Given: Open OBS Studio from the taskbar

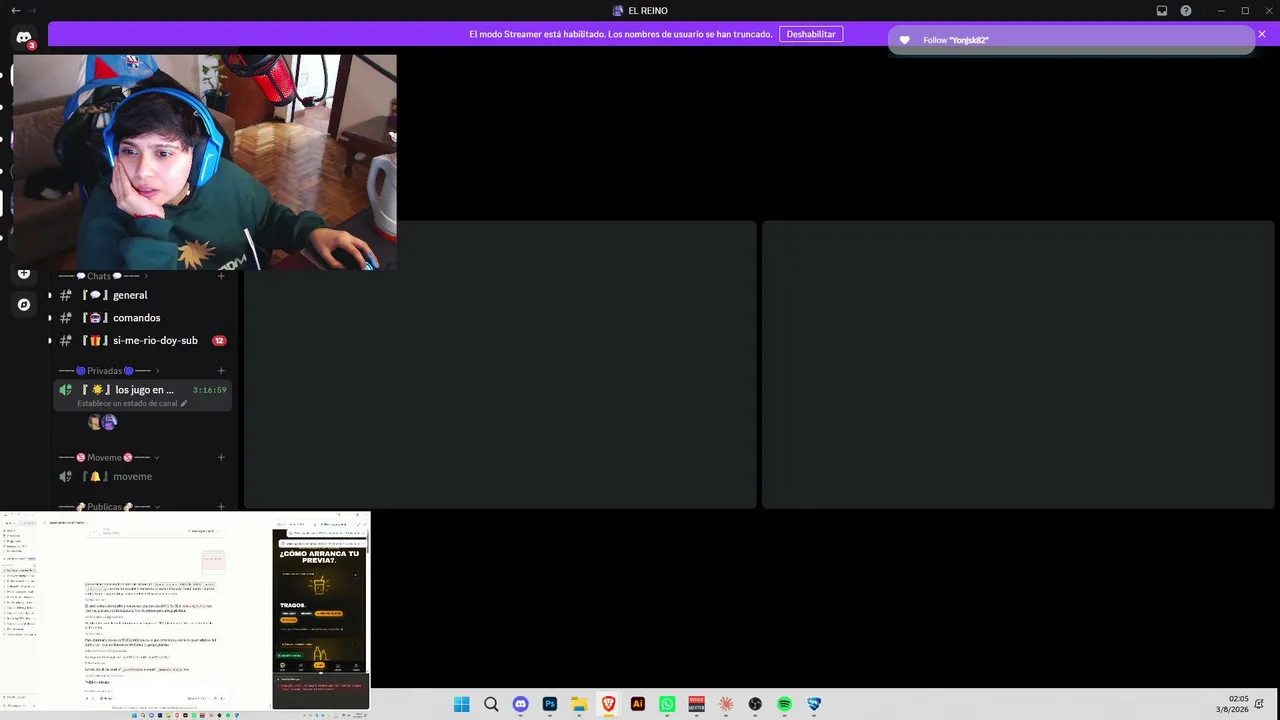Looking at the screenshot, I should coord(755,704).
